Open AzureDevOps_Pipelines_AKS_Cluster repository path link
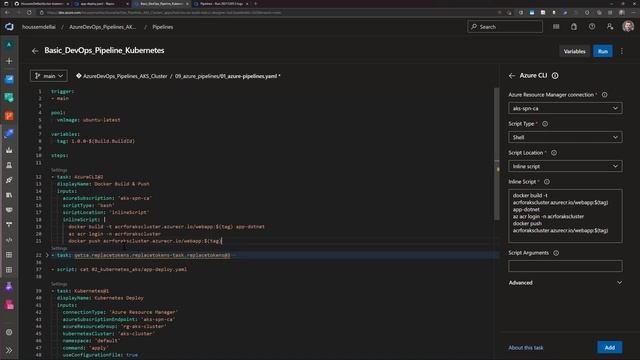This screenshot has height=360, width=640. point(125,76)
